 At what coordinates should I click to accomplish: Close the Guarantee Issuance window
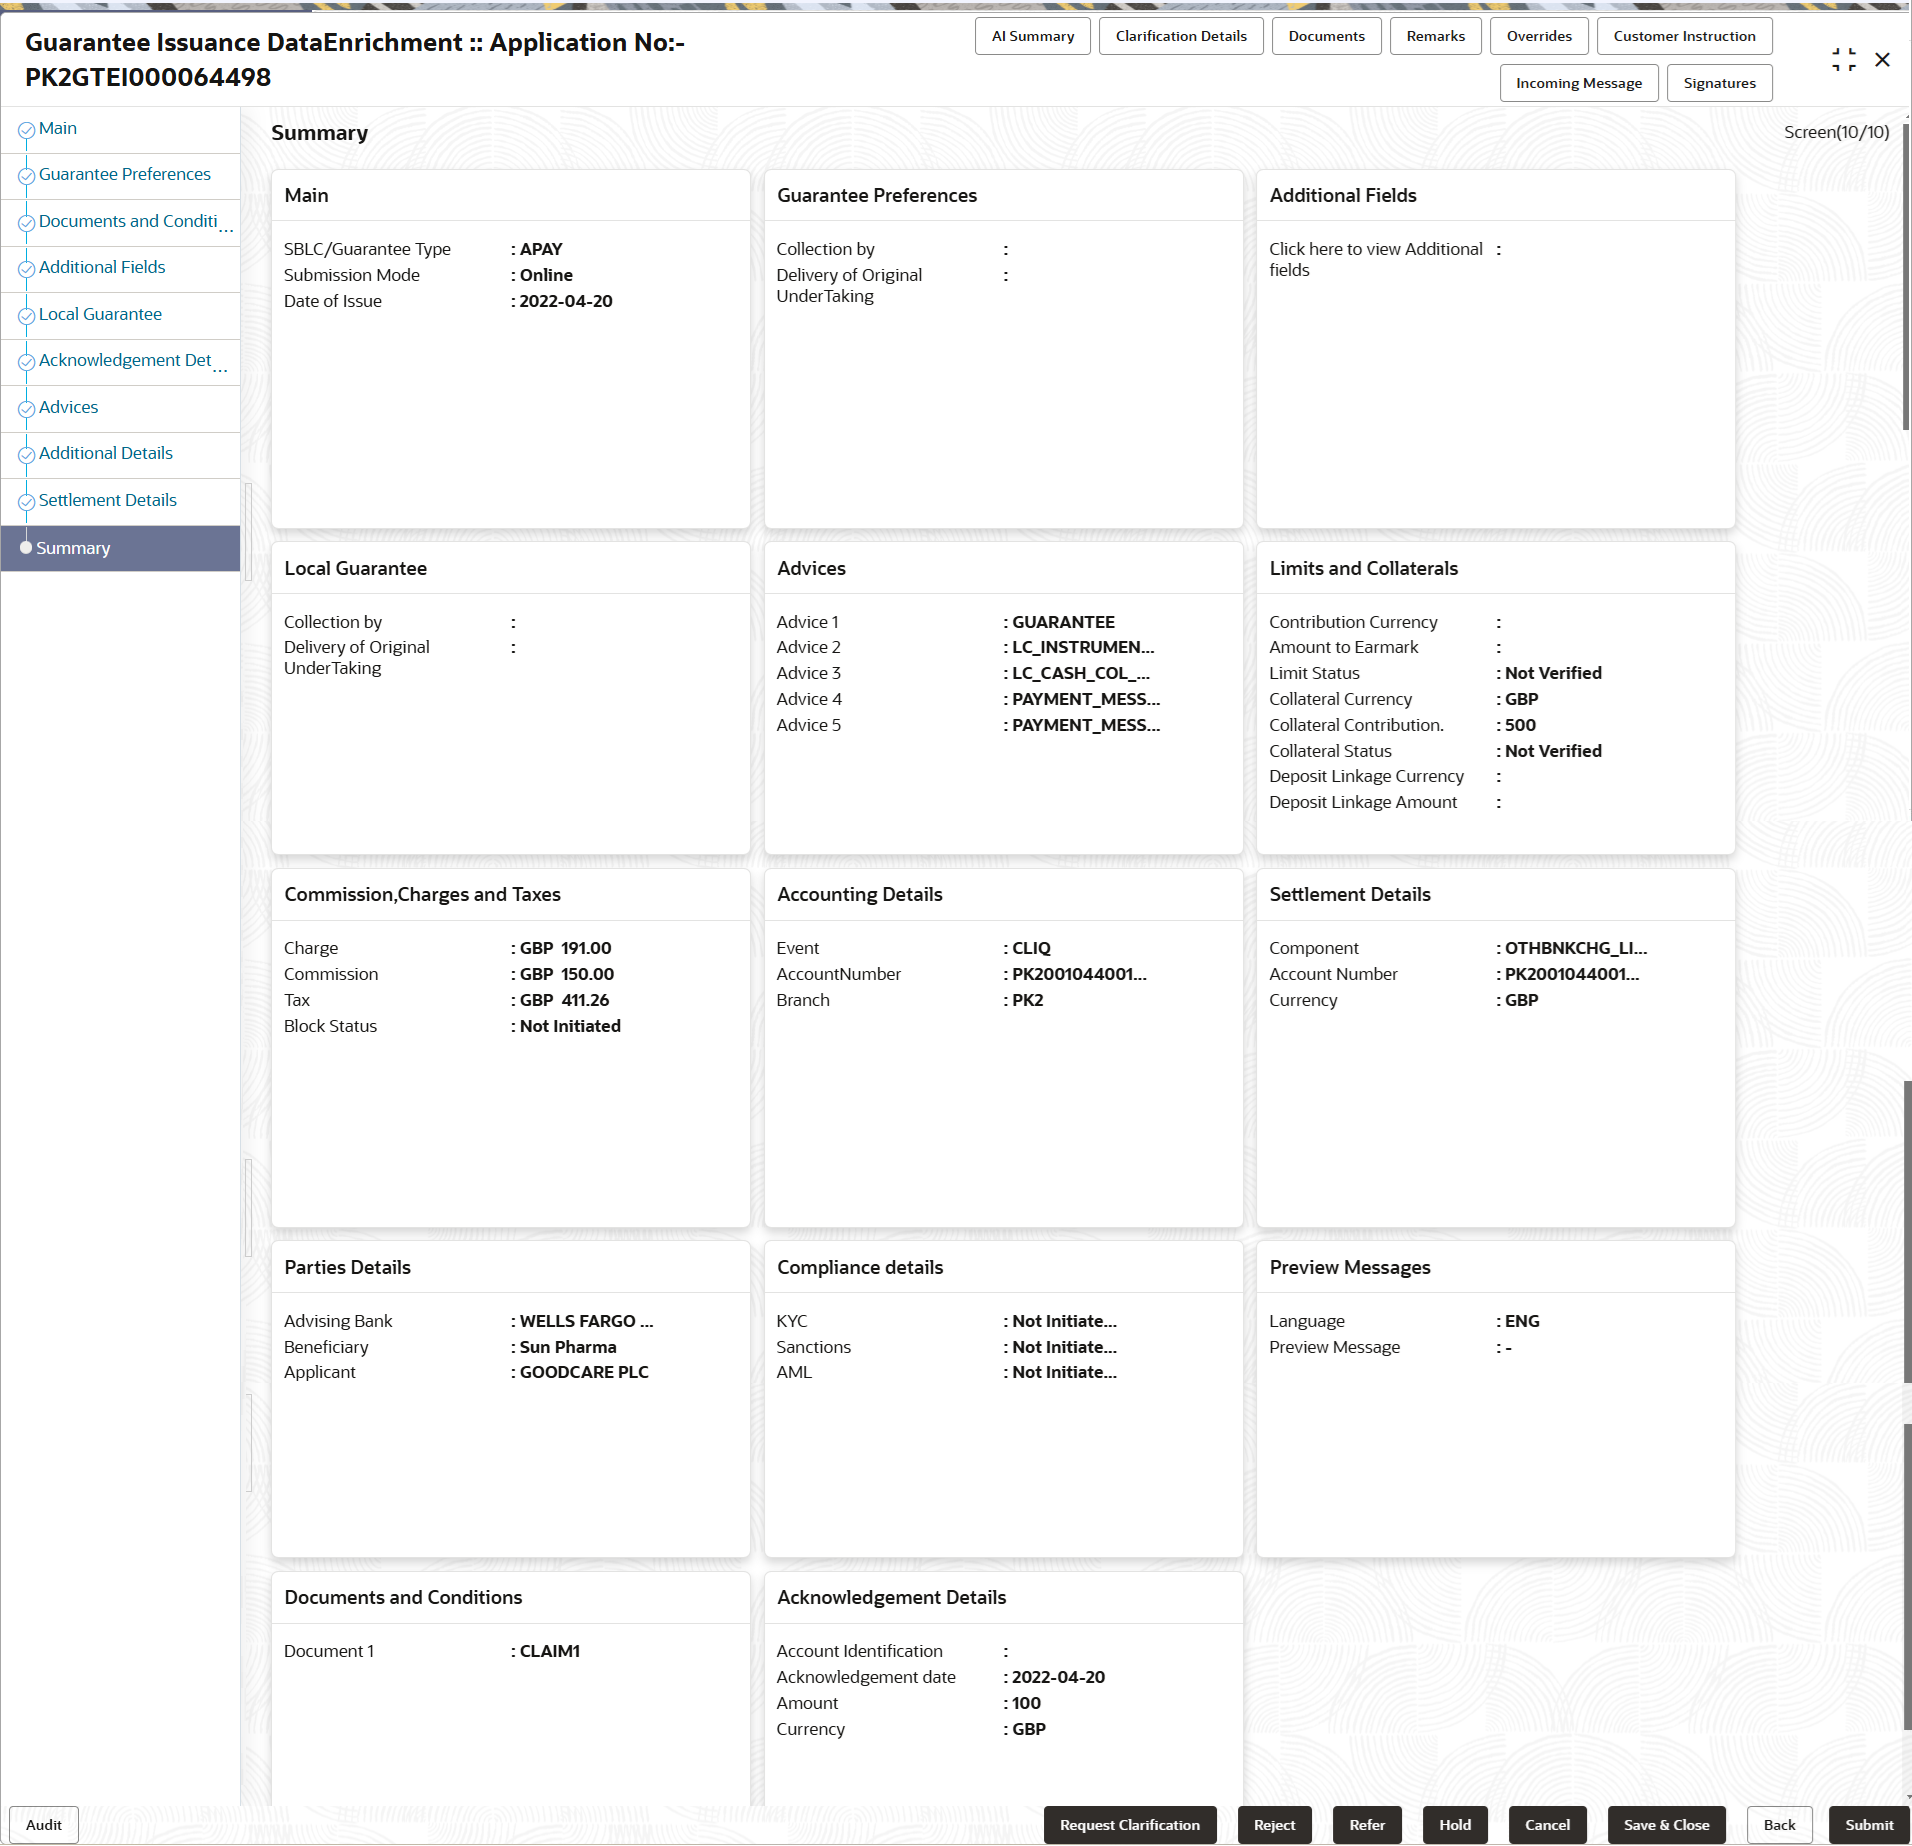click(x=1882, y=60)
